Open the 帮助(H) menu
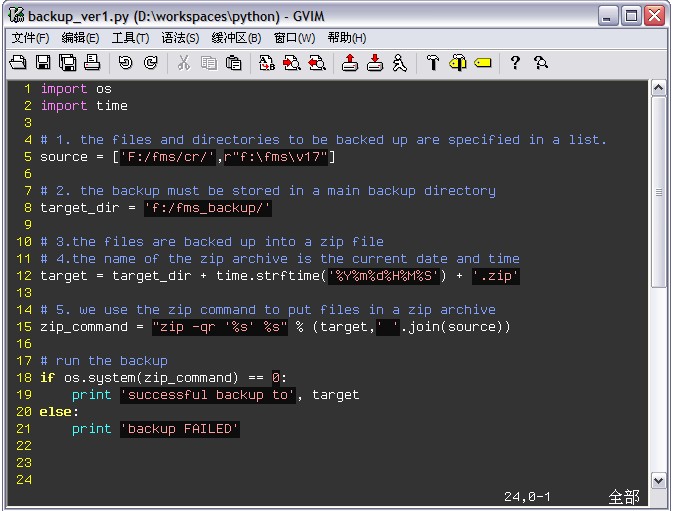Viewport: 673px width, 511px height. 347,38
